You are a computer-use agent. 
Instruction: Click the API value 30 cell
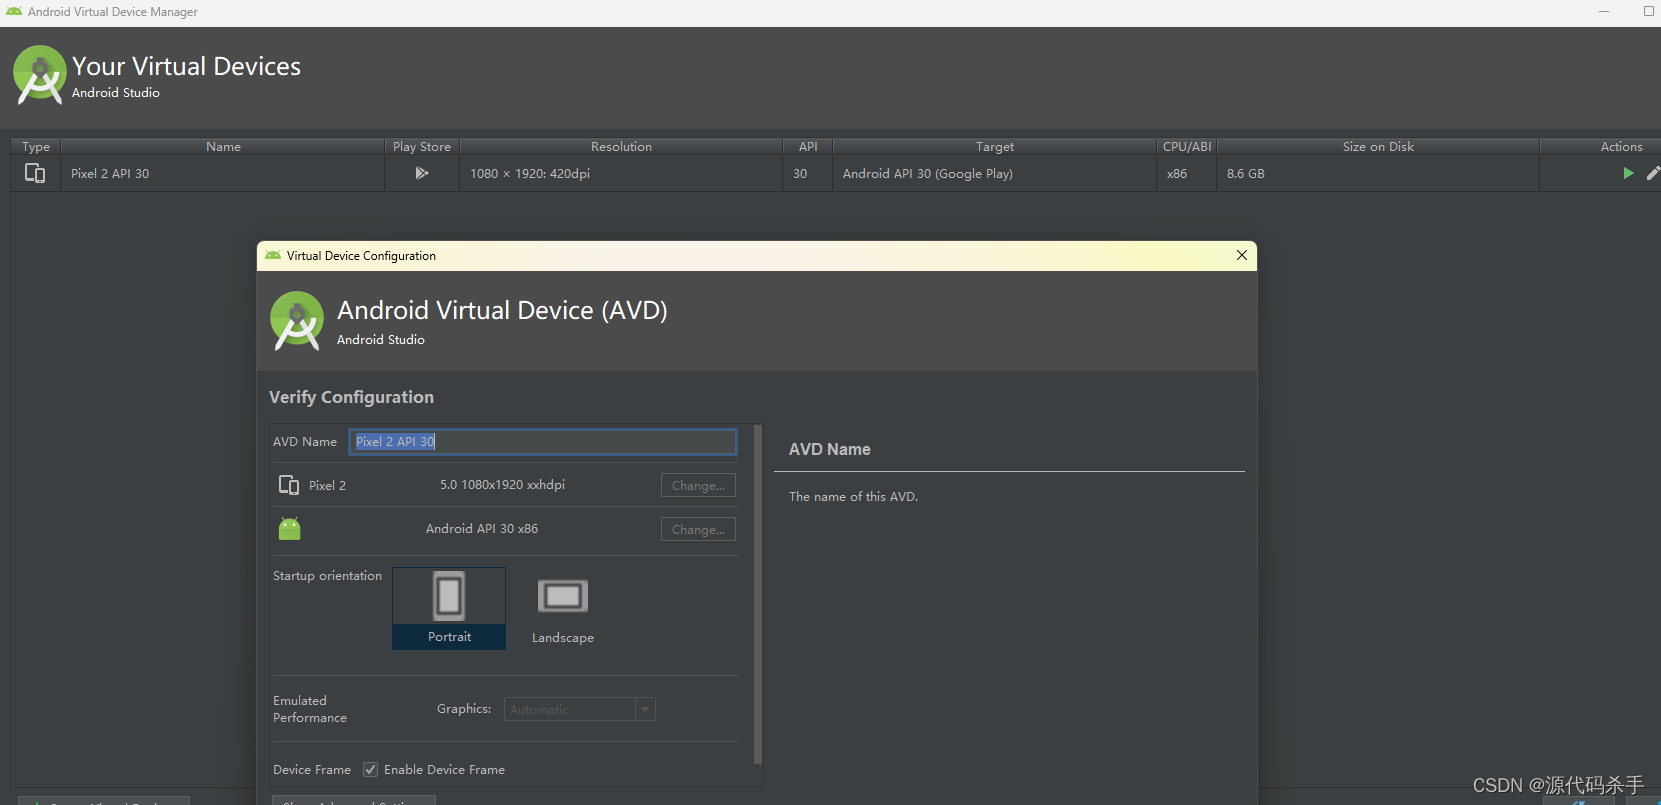(x=808, y=173)
